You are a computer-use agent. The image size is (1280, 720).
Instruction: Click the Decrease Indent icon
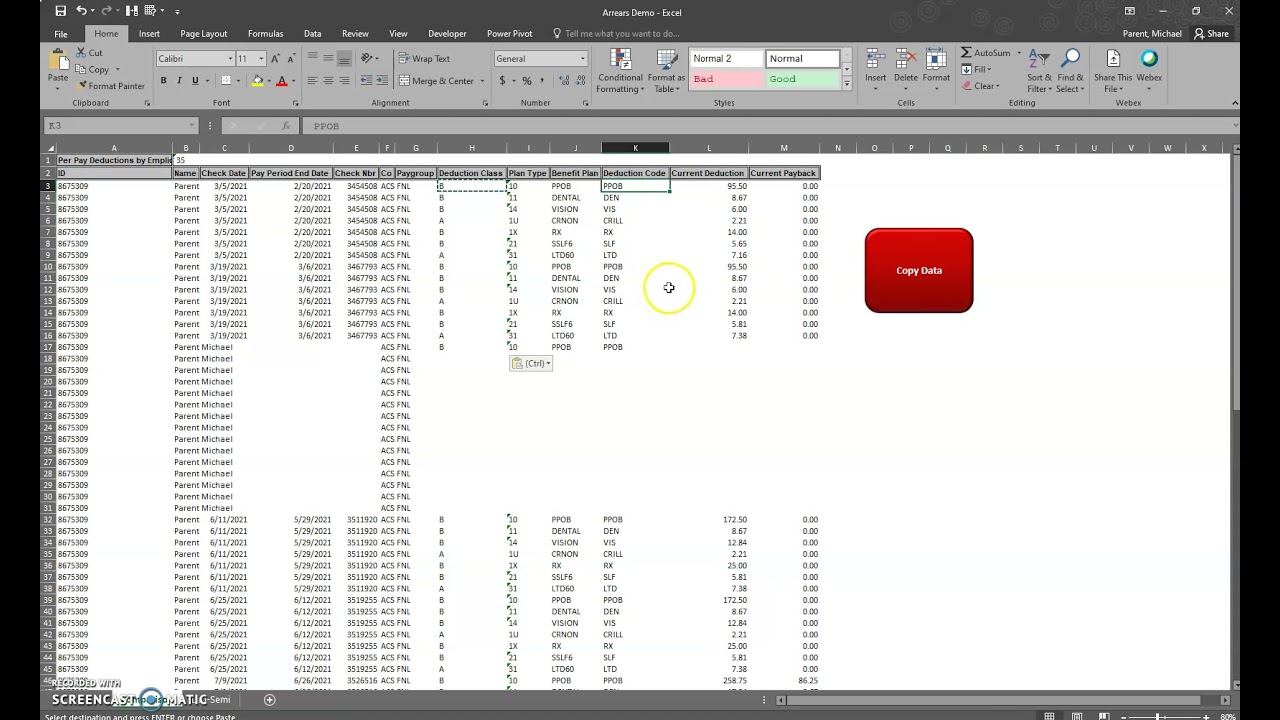click(365, 81)
